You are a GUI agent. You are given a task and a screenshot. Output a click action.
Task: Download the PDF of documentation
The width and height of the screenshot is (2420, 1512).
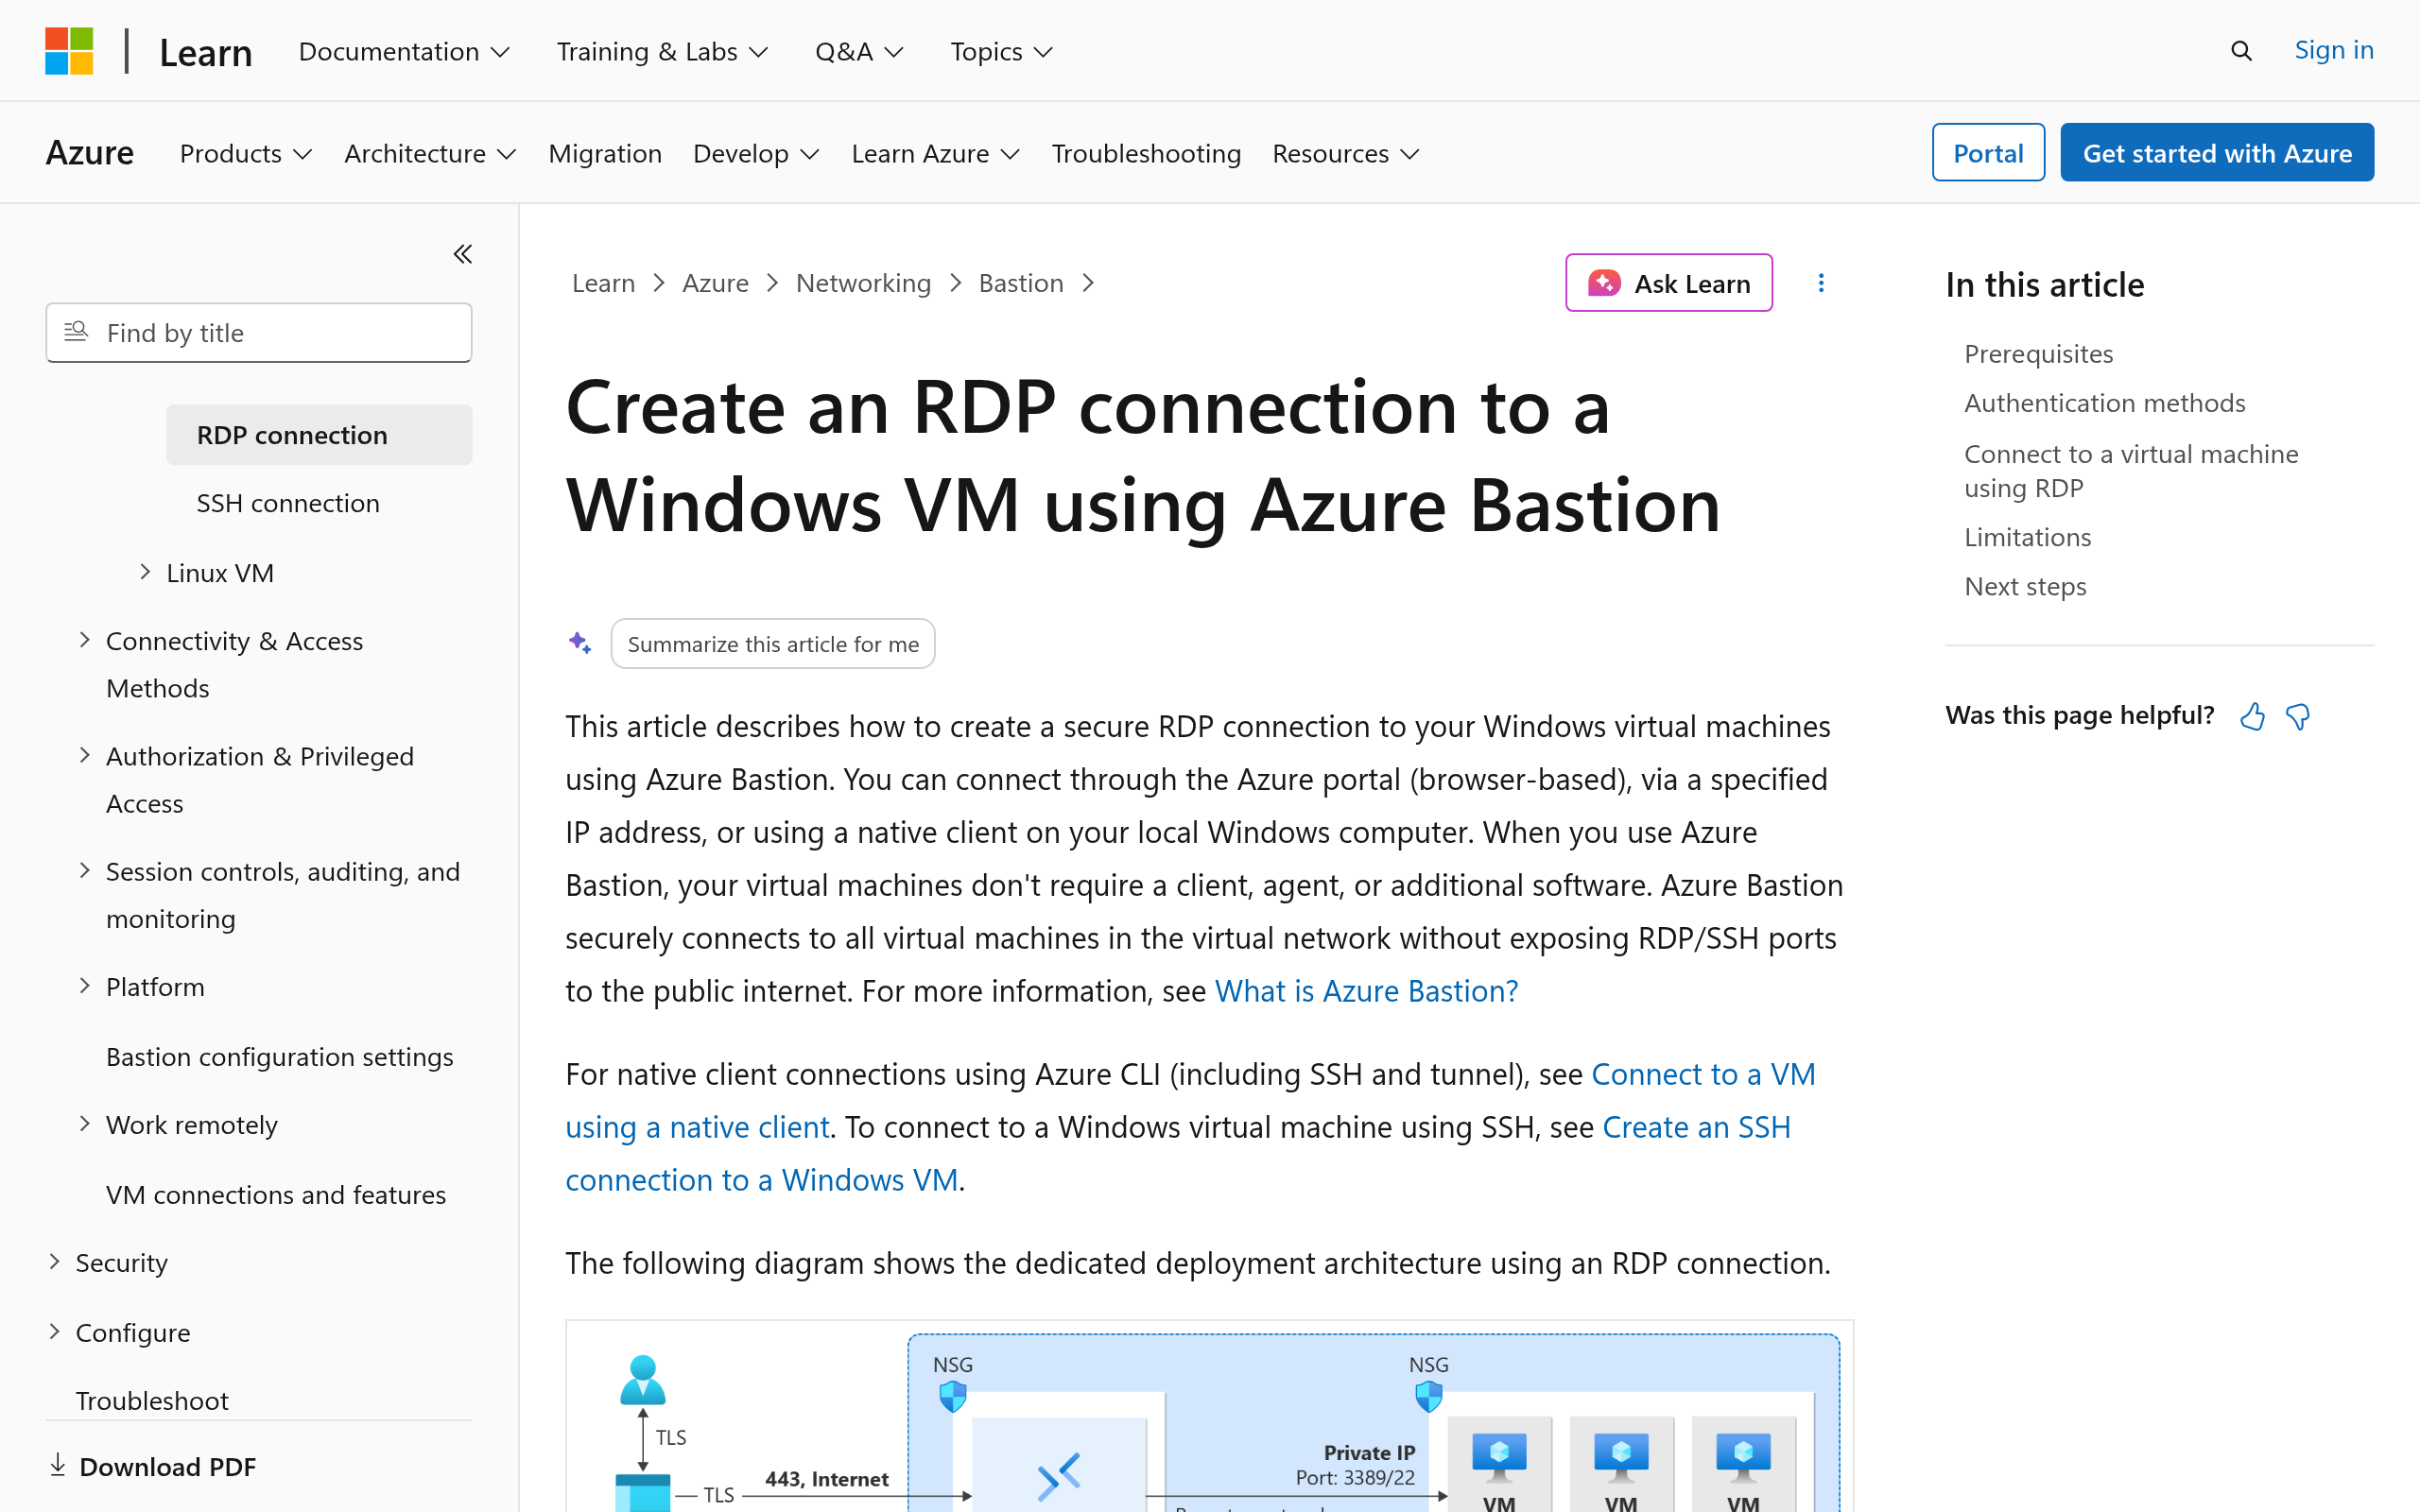point(153,1466)
